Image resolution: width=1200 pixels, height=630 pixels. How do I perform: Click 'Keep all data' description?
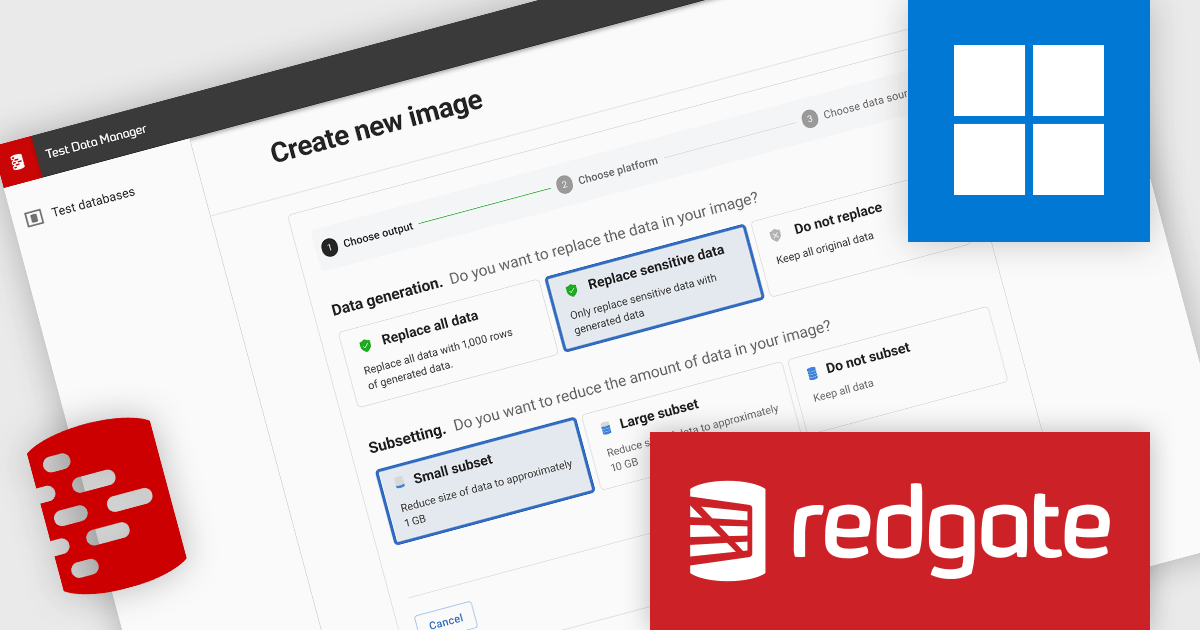click(x=843, y=390)
